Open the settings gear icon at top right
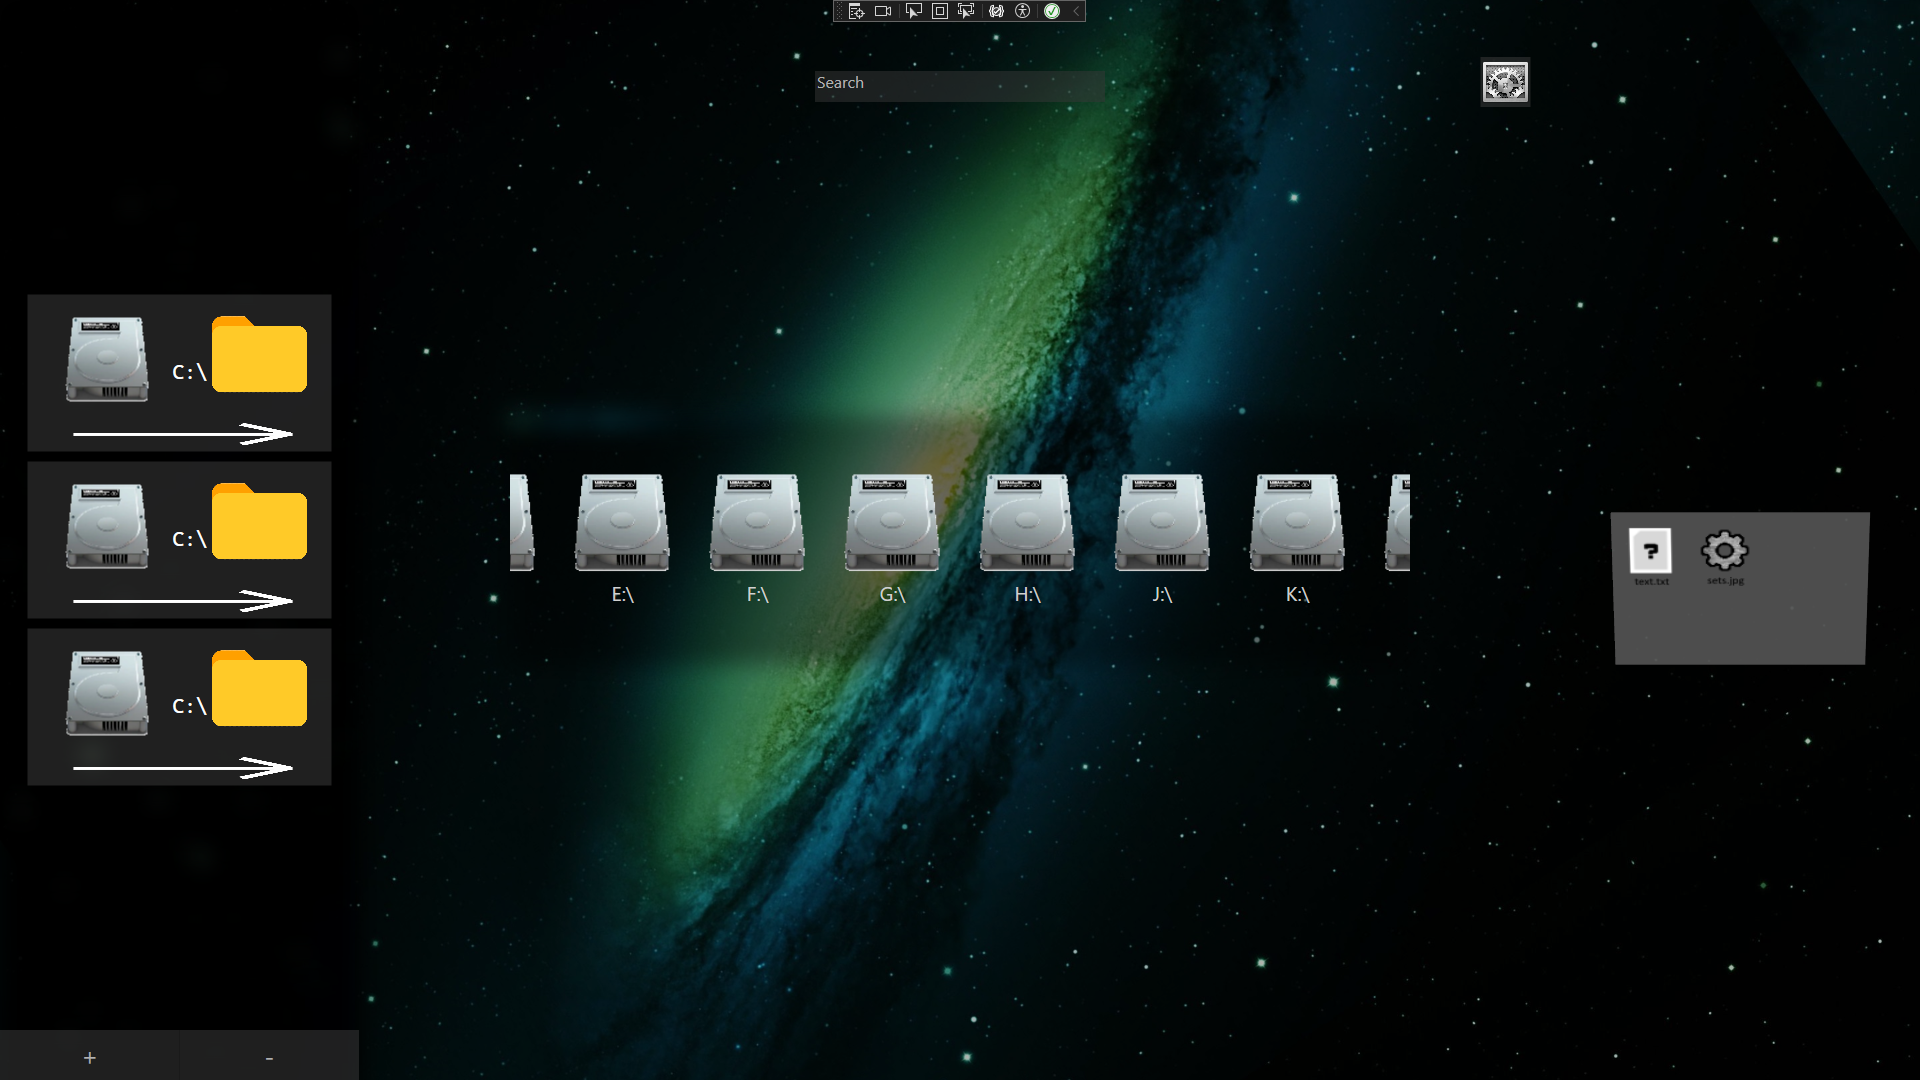Viewport: 1920px width, 1080px height. coord(1505,82)
